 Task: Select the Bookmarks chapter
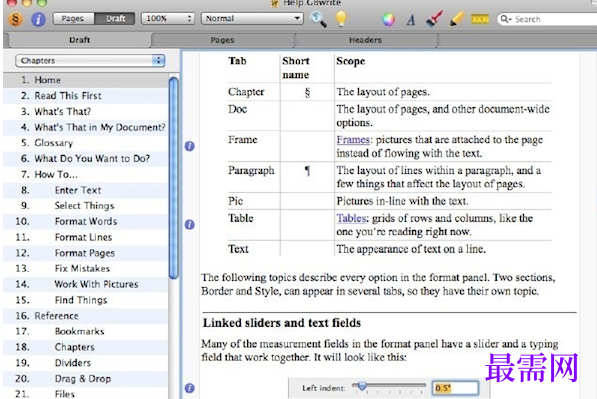point(86,331)
